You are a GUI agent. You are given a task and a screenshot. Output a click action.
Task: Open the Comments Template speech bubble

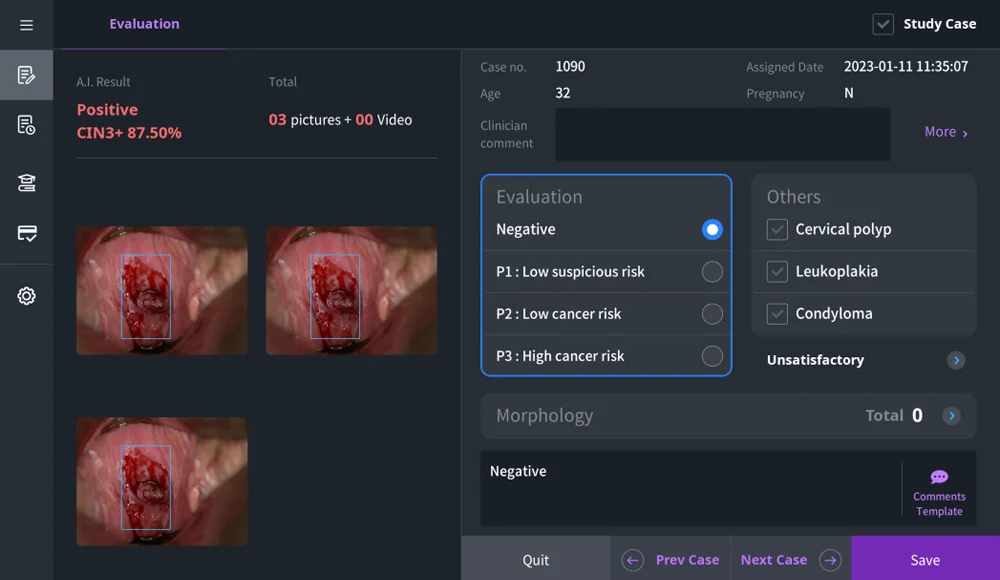pos(939,478)
